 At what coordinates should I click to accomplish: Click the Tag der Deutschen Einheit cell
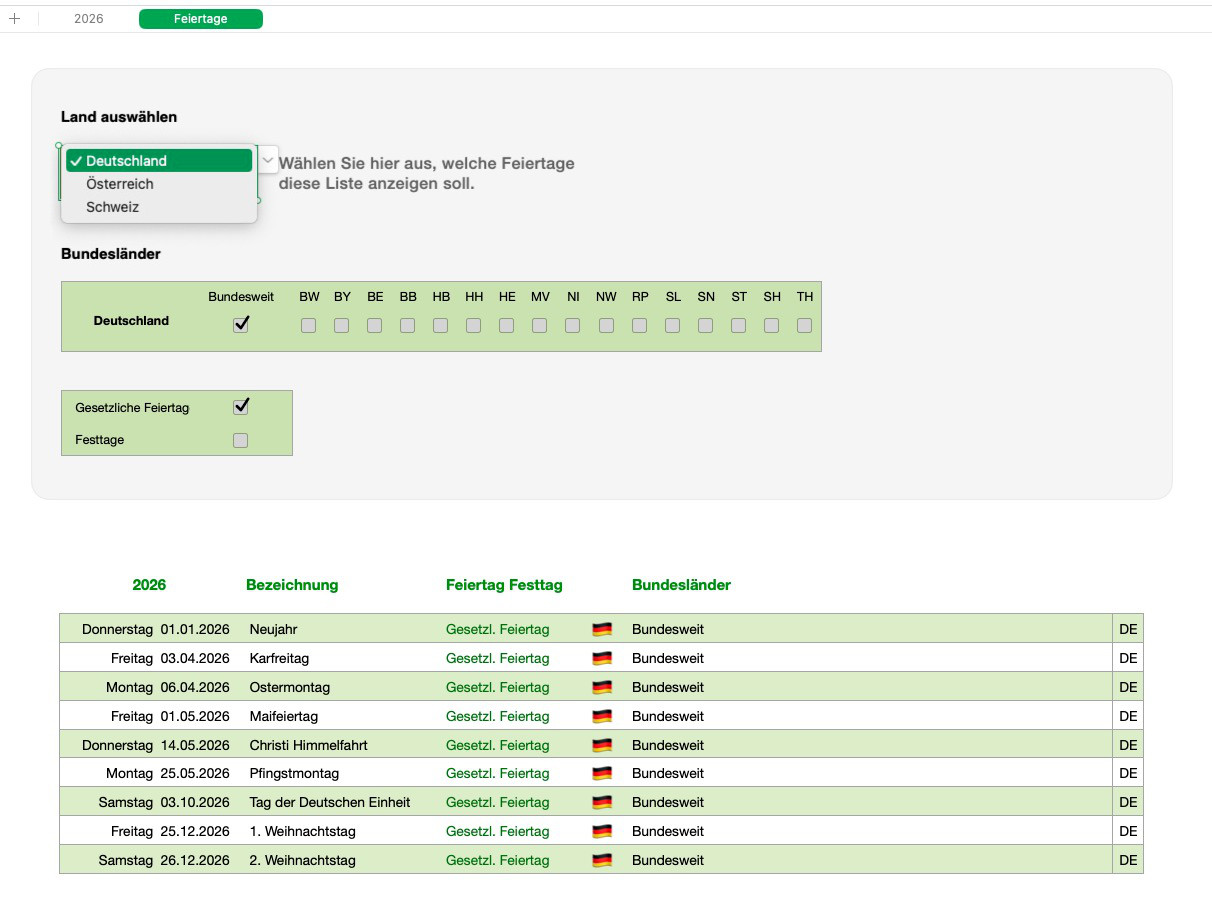click(330, 802)
